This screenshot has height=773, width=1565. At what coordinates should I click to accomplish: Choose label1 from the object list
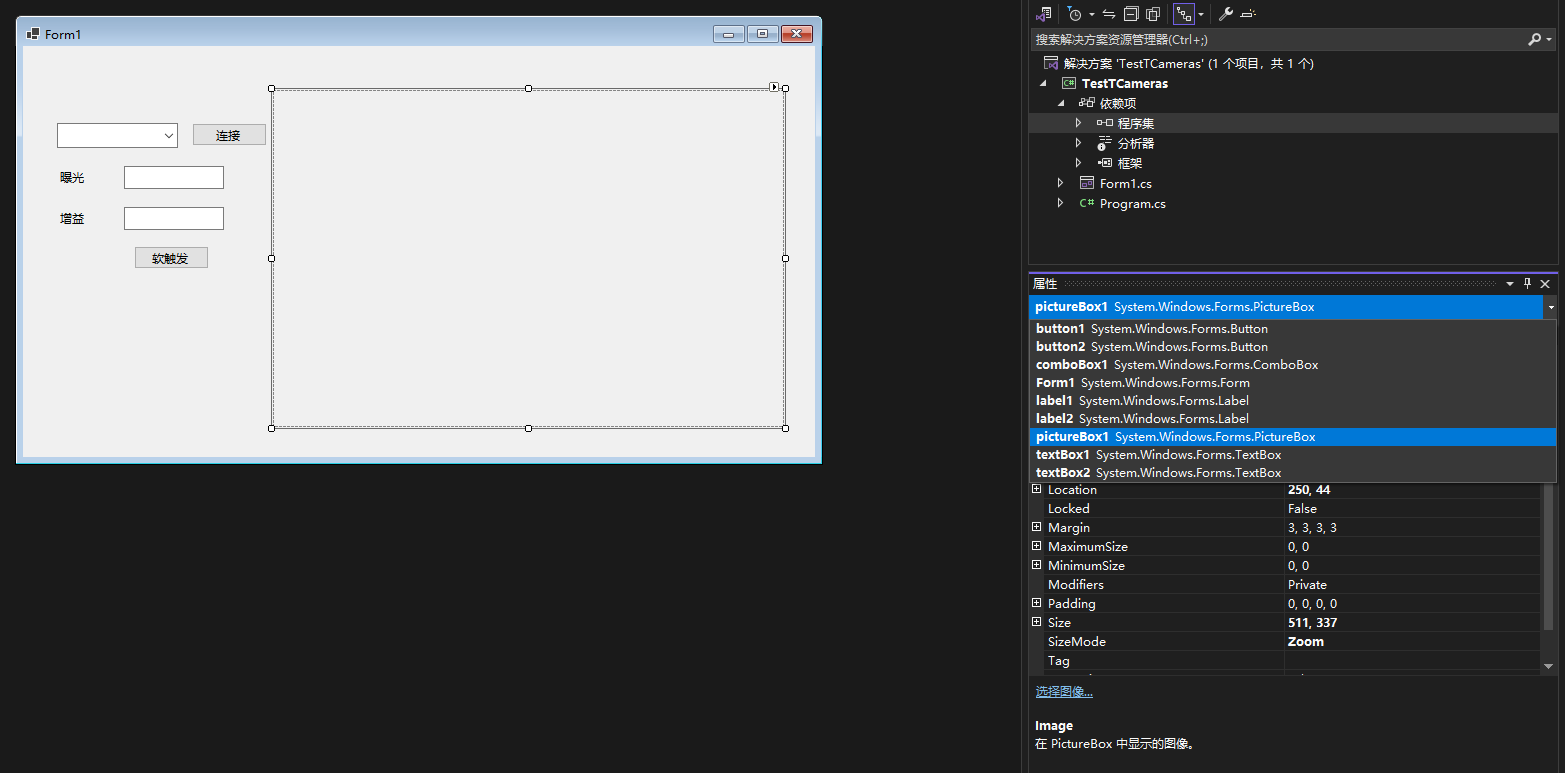click(x=1292, y=401)
